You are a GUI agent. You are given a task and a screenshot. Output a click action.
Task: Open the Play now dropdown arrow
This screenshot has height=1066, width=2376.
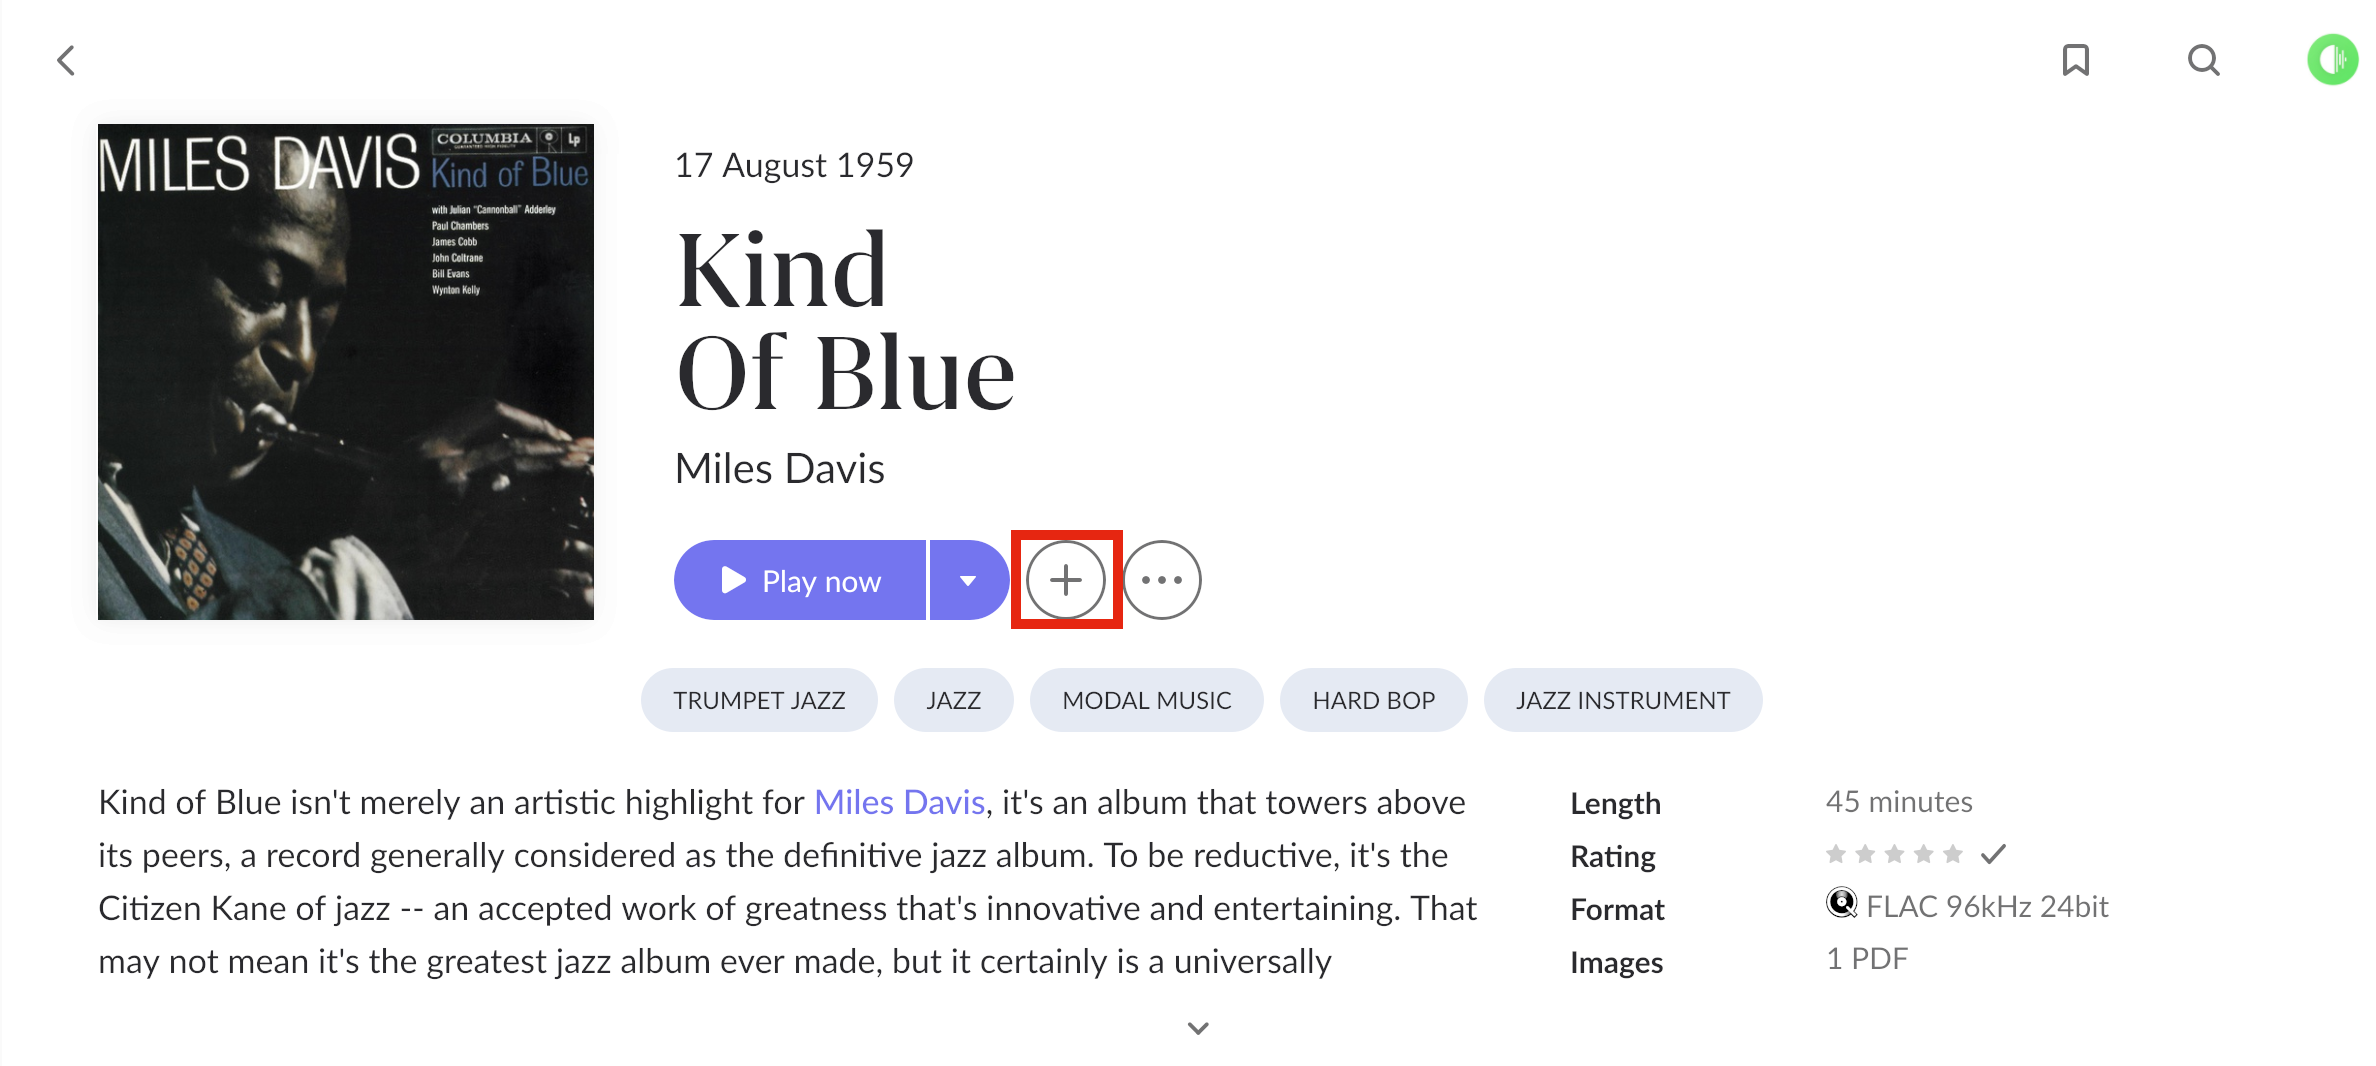(x=968, y=580)
